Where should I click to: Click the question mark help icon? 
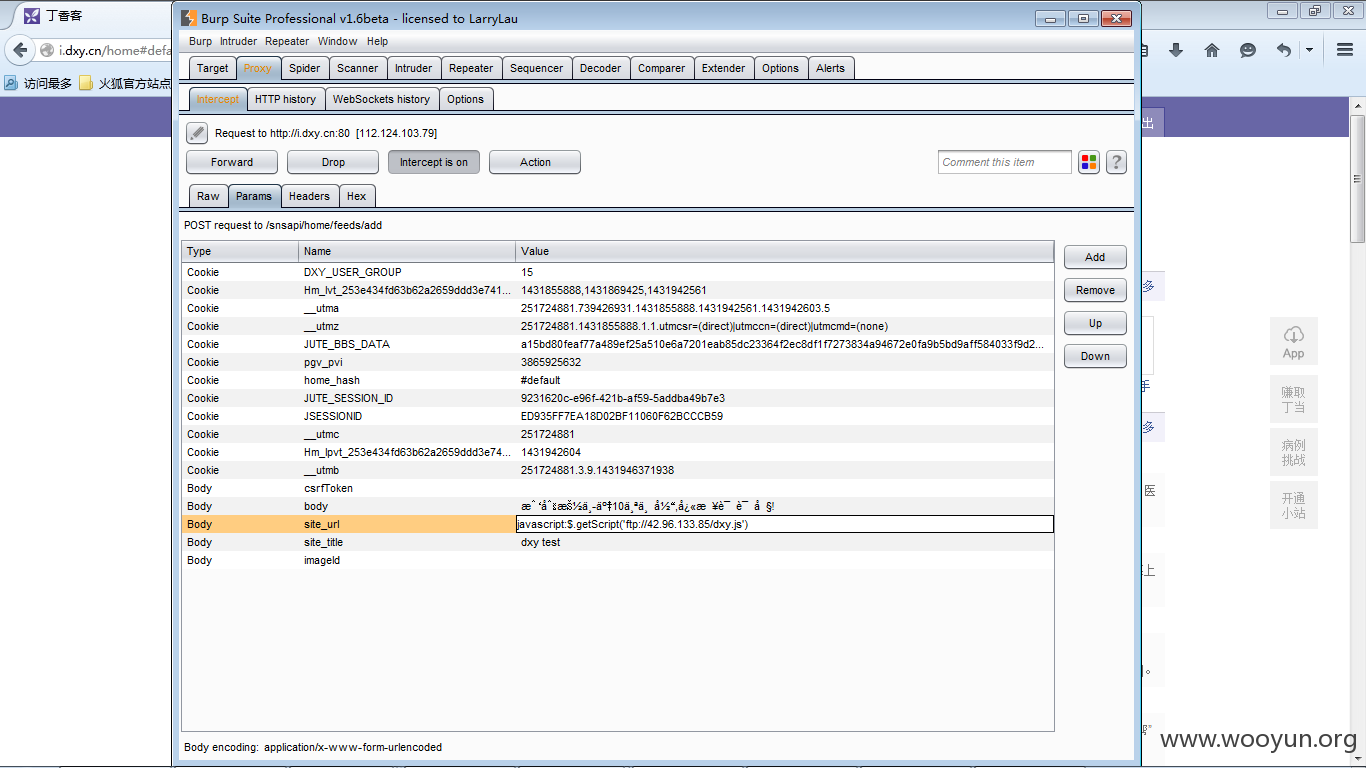point(1116,162)
